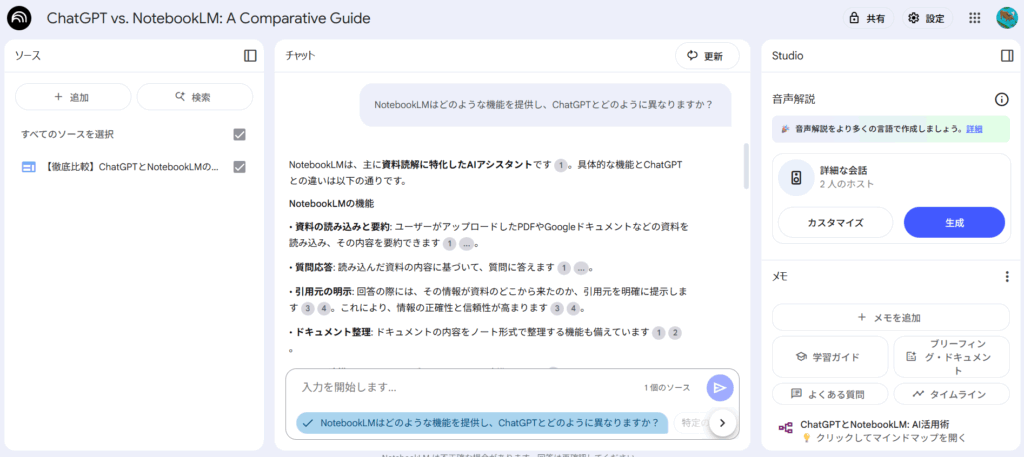The width and height of the screenshot is (1024, 457).
Task: Click the notebook title text
Action: coord(208,18)
